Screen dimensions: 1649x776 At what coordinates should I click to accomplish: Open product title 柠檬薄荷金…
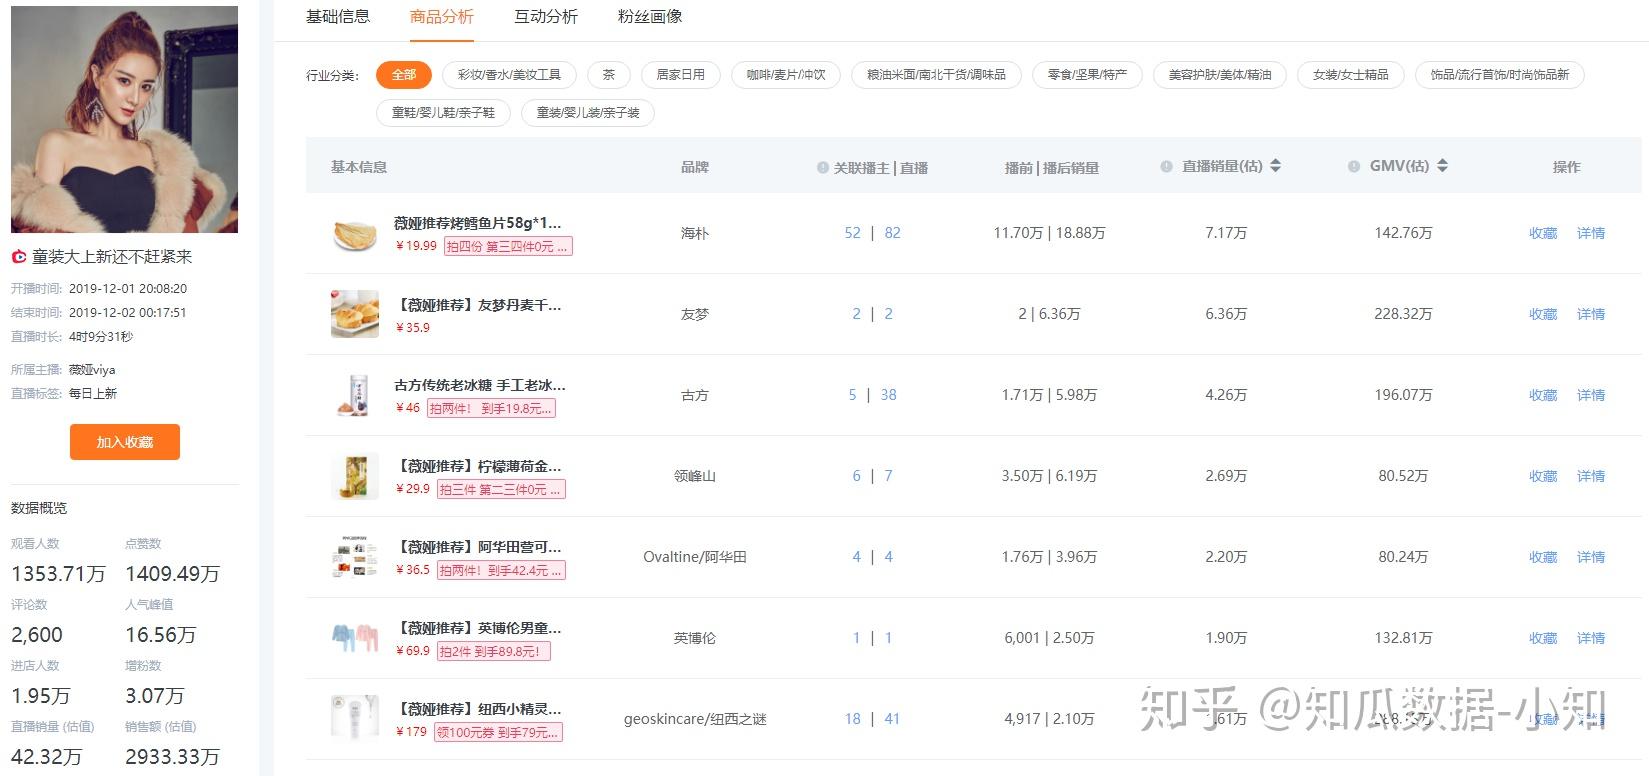coord(478,466)
